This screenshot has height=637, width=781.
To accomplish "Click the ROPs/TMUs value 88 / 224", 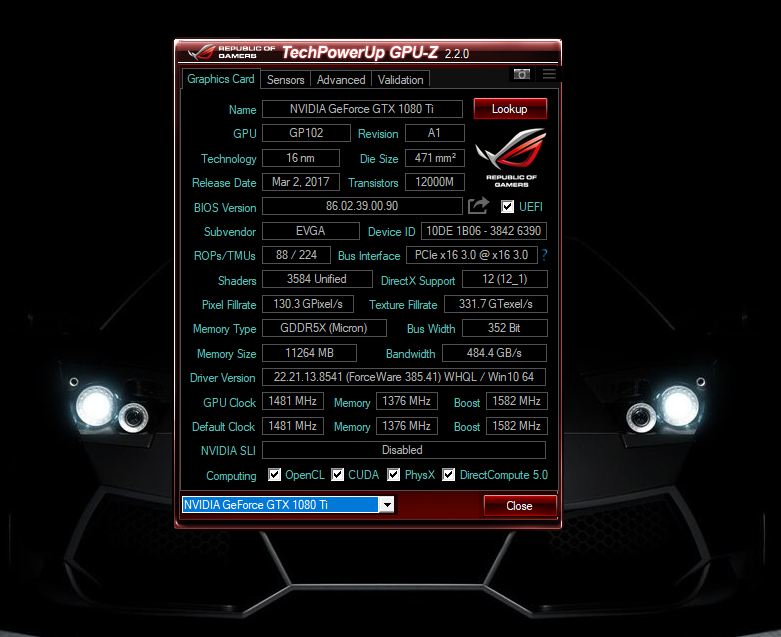I will [296, 255].
